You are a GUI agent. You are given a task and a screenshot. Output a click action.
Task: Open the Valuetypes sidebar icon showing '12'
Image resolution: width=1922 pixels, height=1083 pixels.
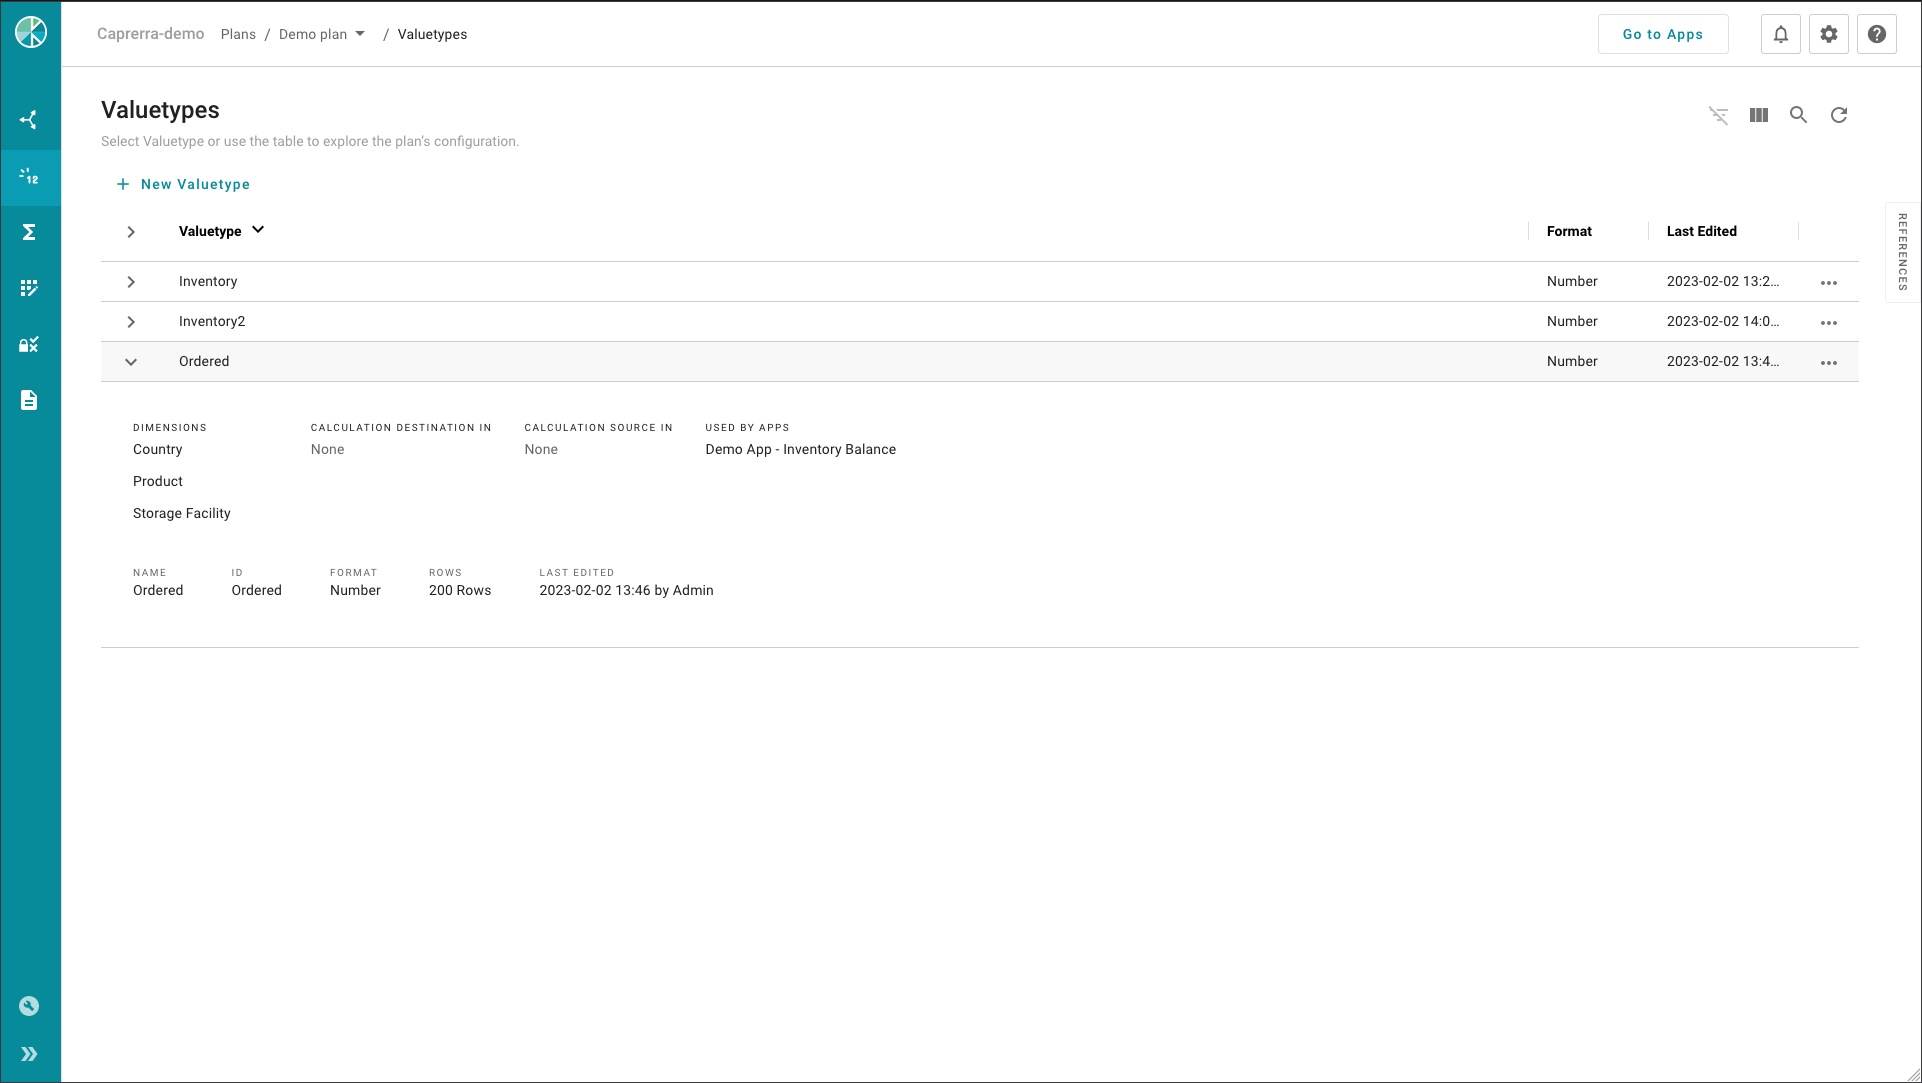pos(30,177)
